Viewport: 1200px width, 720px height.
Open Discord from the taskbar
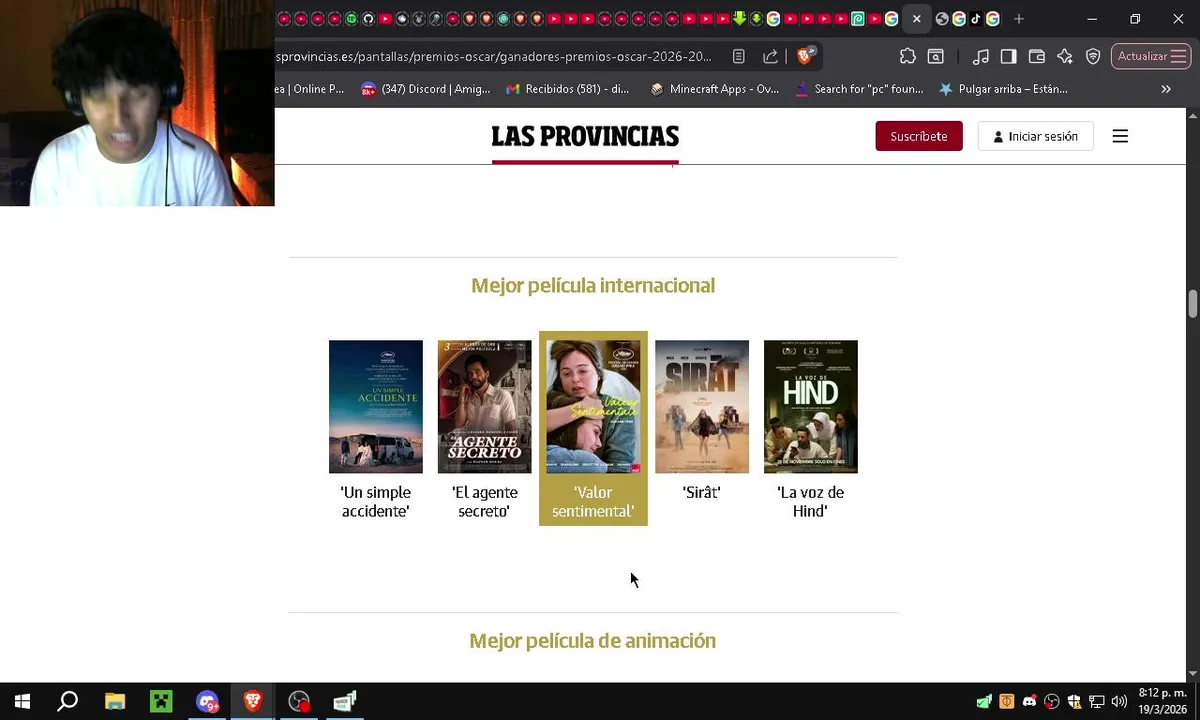pos(207,701)
